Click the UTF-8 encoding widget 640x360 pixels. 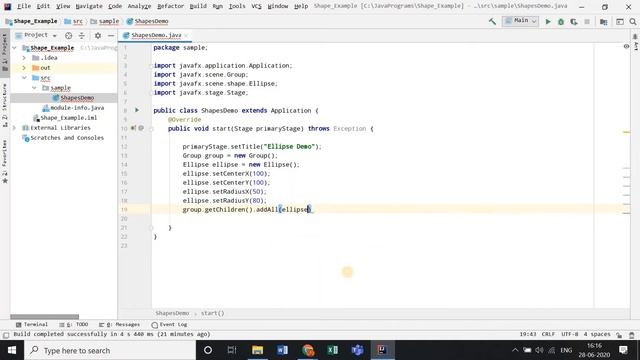[x=569, y=334]
